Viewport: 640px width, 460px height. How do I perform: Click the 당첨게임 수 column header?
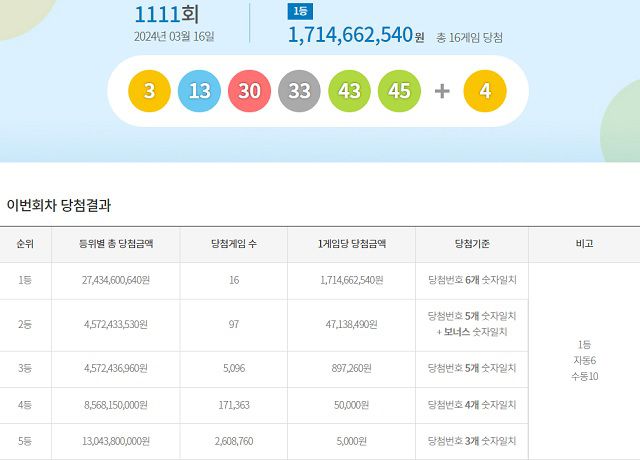click(x=234, y=244)
